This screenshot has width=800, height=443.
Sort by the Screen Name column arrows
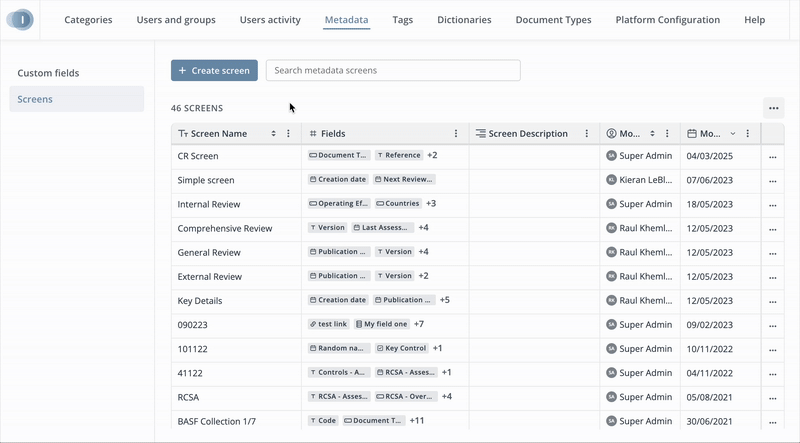(273, 133)
